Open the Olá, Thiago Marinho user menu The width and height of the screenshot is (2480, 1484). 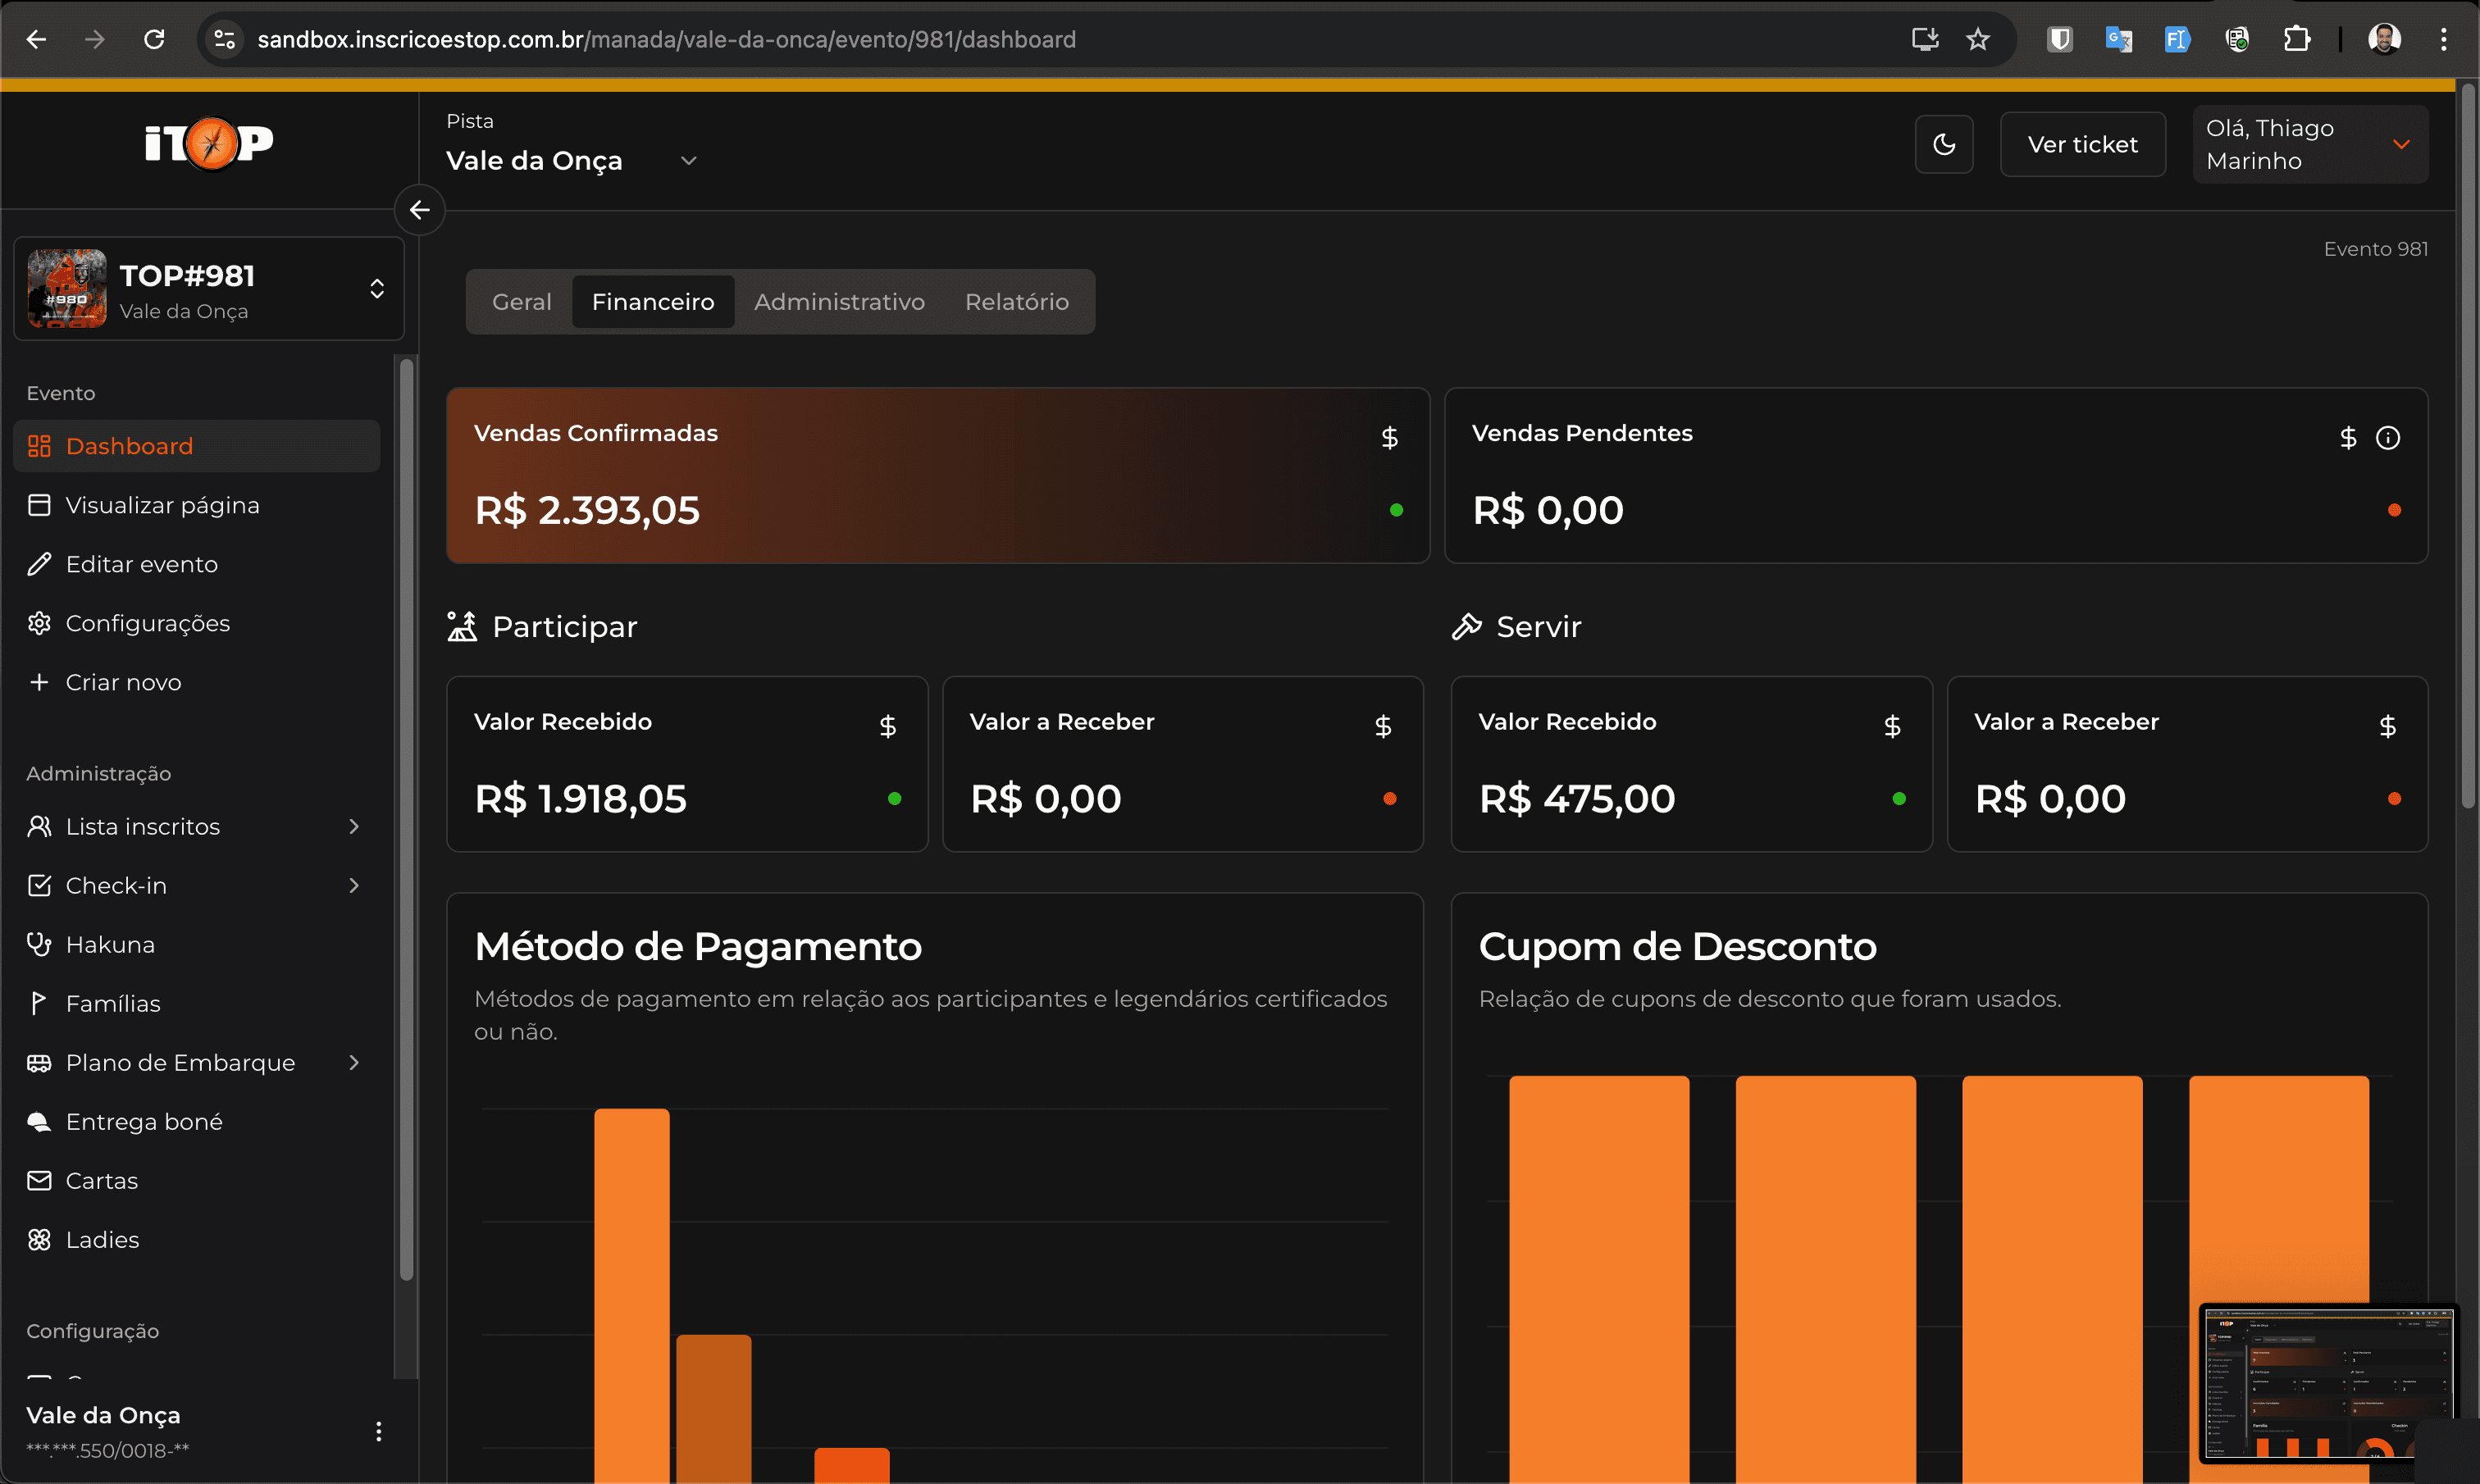click(x=2310, y=144)
